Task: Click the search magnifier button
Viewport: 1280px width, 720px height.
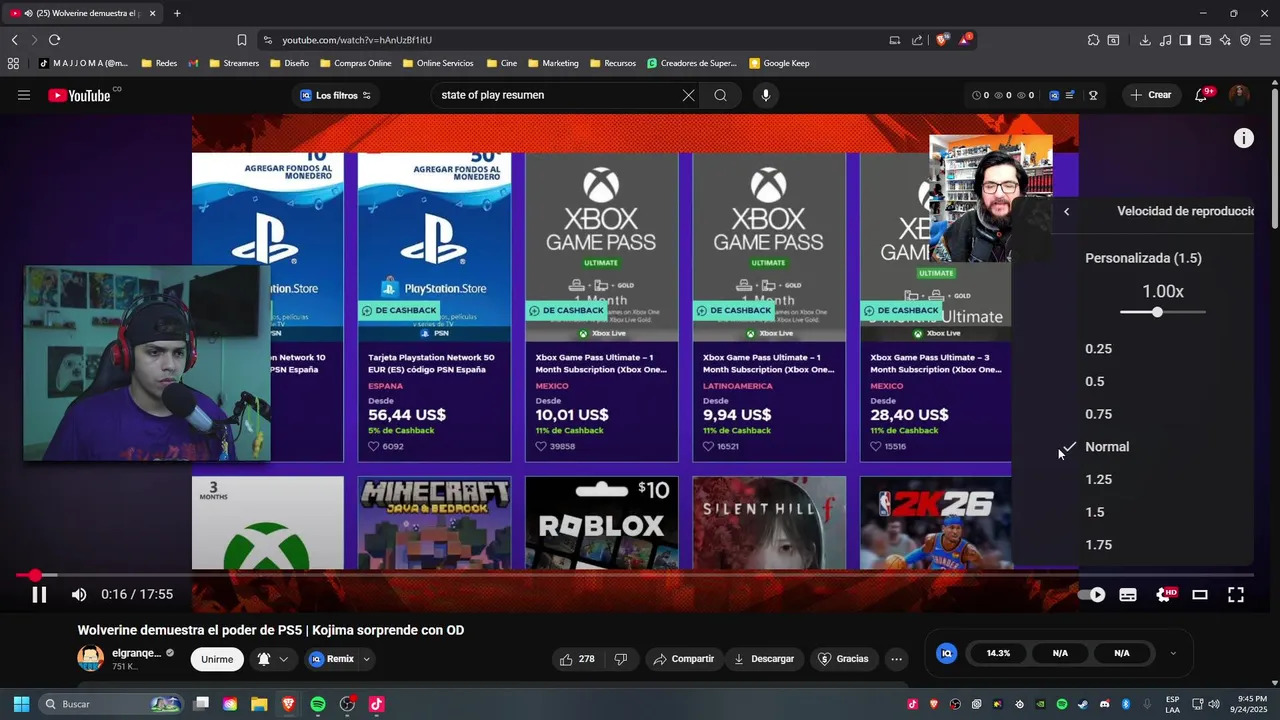Action: pyautogui.click(x=720, y=95)
